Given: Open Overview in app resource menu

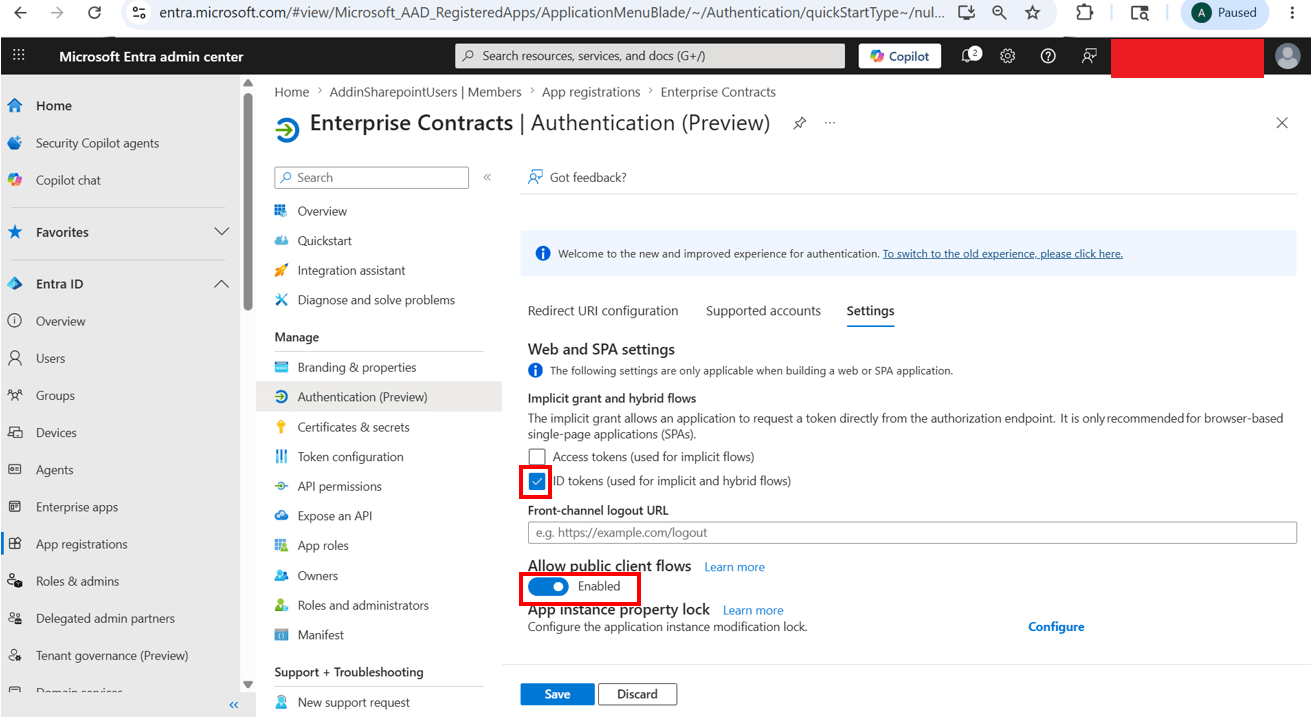Looking at the screenshot, I should (322, 211).
